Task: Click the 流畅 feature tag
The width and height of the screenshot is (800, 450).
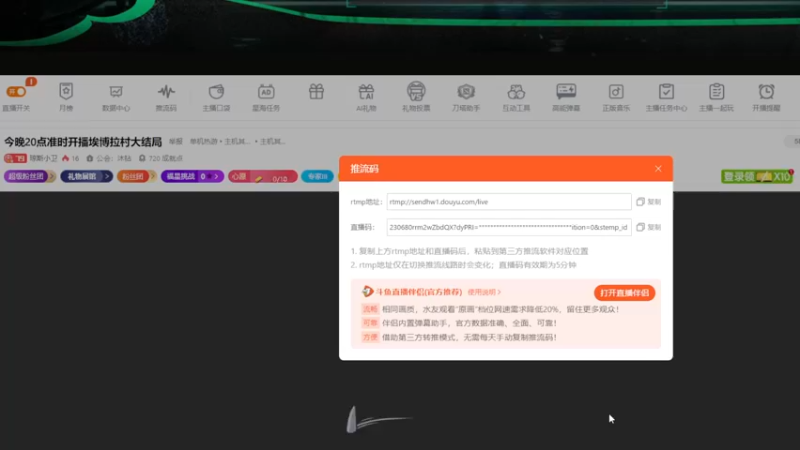Action: click(x=370, y=309)
